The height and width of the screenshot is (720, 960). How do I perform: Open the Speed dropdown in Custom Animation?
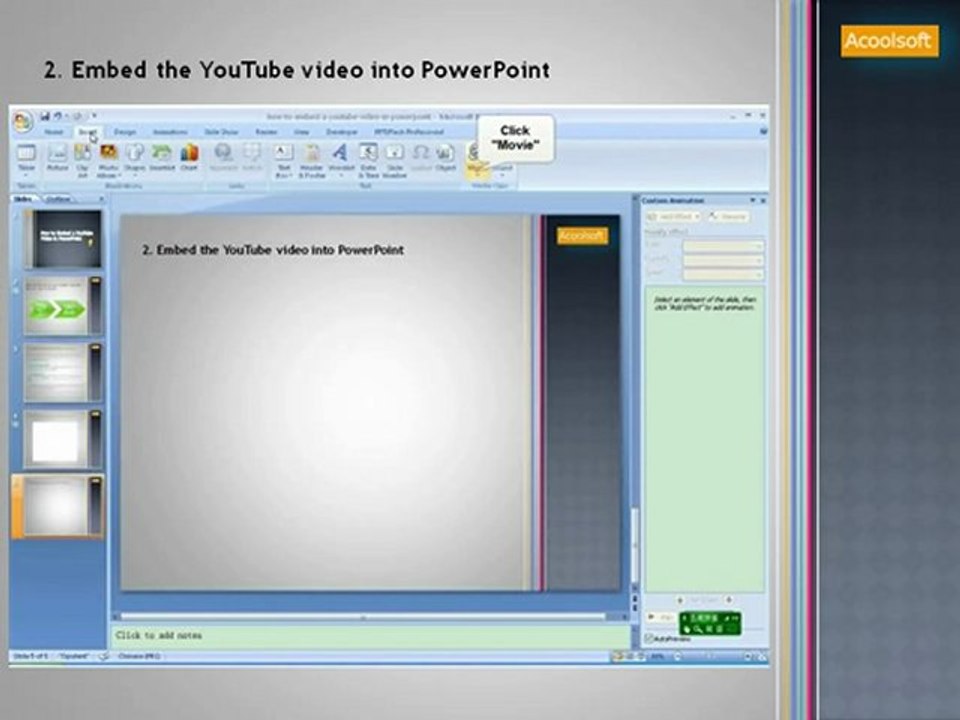pyautogui.click(x=723, y=274)
